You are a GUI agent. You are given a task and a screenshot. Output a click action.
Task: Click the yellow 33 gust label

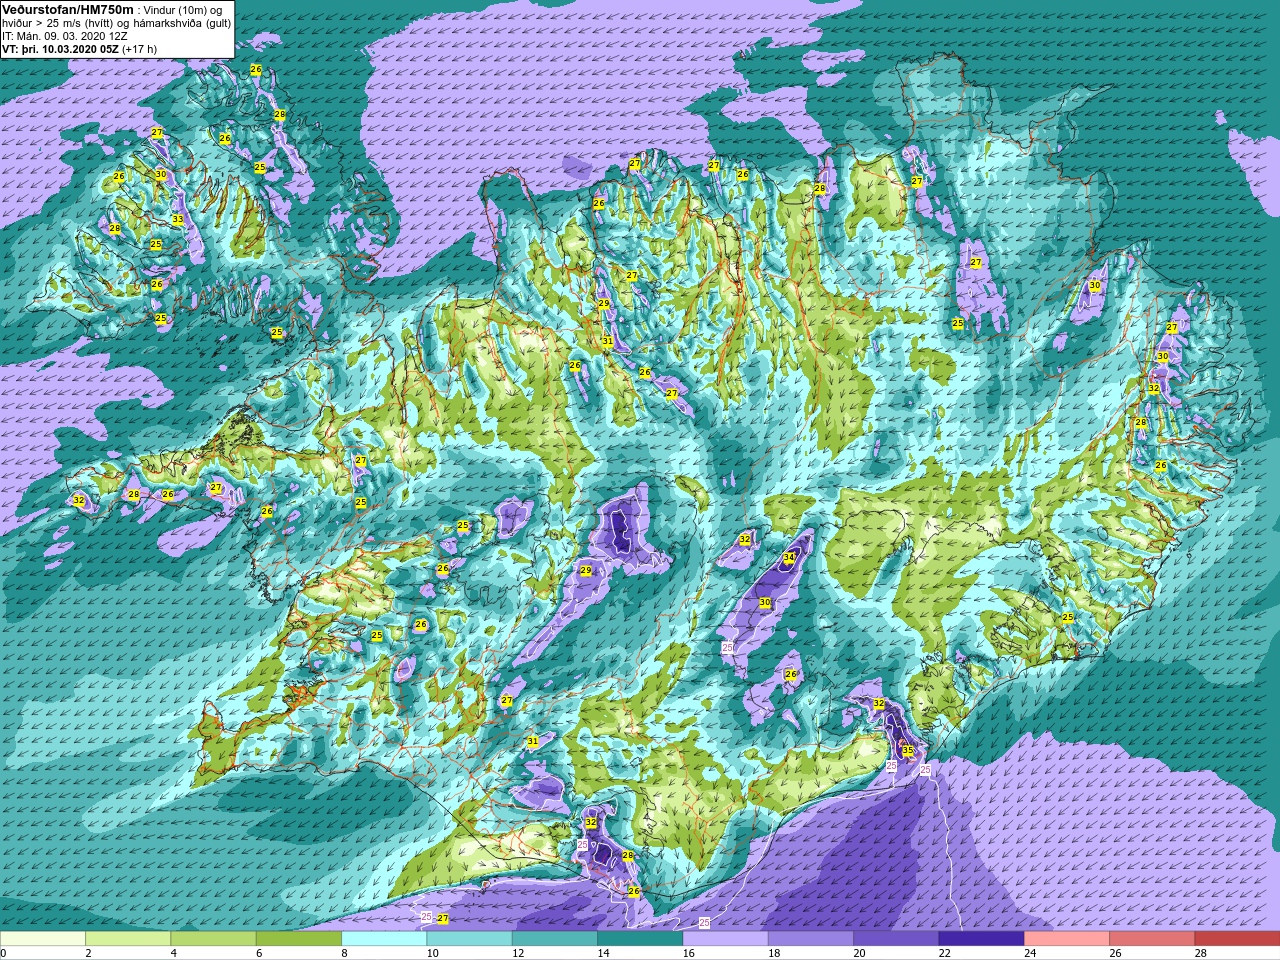coord(178,219)
